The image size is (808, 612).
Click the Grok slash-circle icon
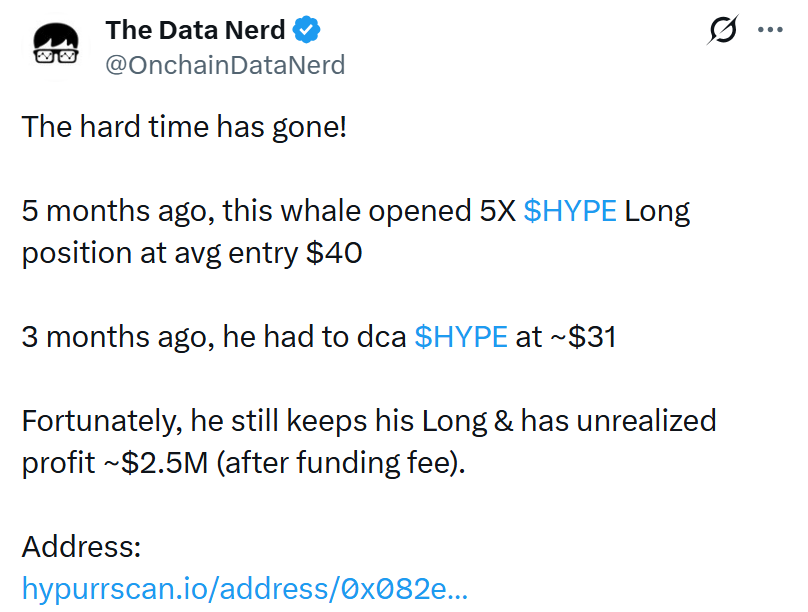(722, 30)
